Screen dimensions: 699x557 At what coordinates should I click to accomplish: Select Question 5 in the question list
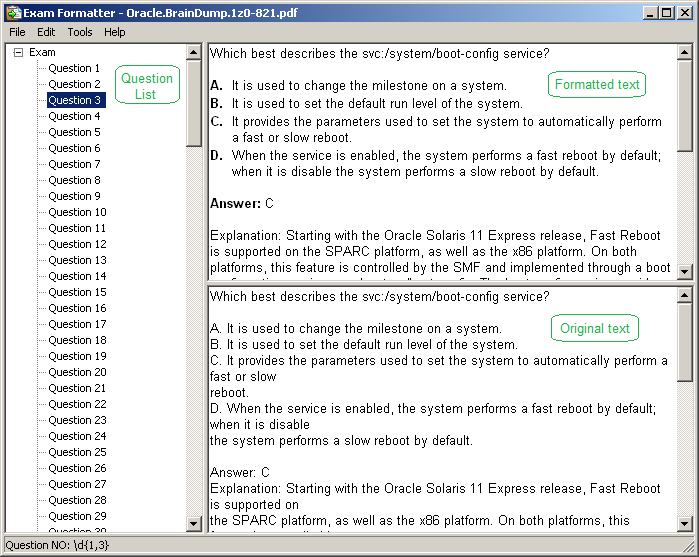coord(74,132)
